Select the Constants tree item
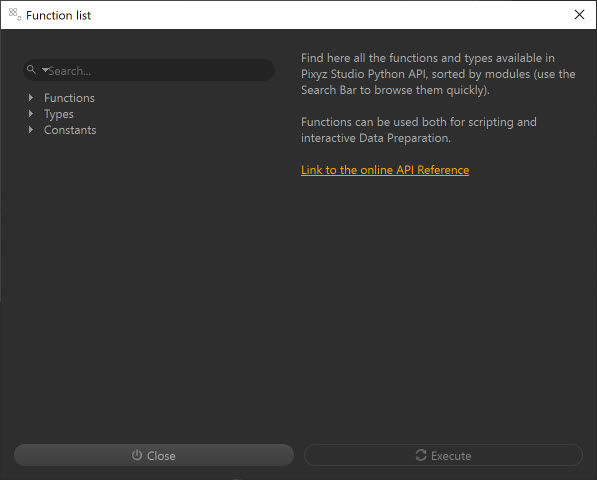This screenshot has width=597, height=480. 70,130
